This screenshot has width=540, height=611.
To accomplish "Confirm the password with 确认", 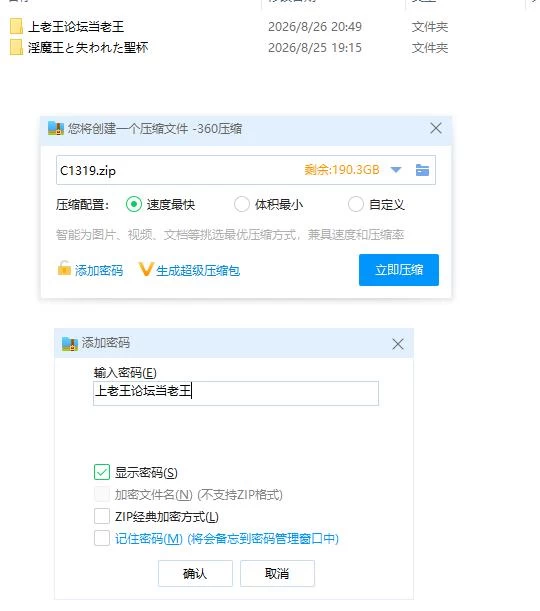I will [195, 573].
